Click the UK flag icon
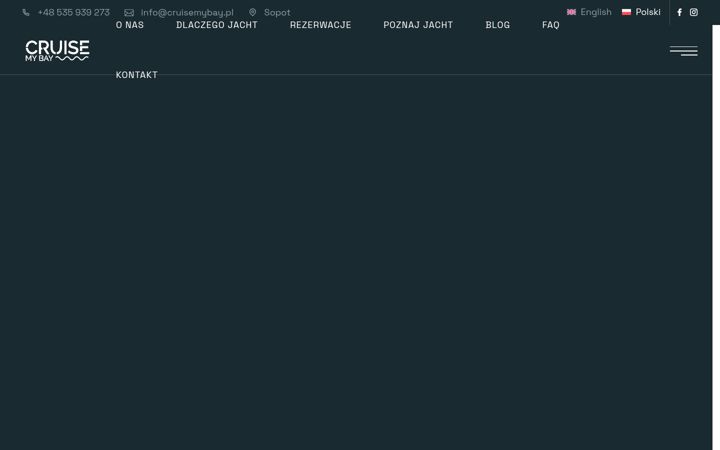 click(571, 12)
